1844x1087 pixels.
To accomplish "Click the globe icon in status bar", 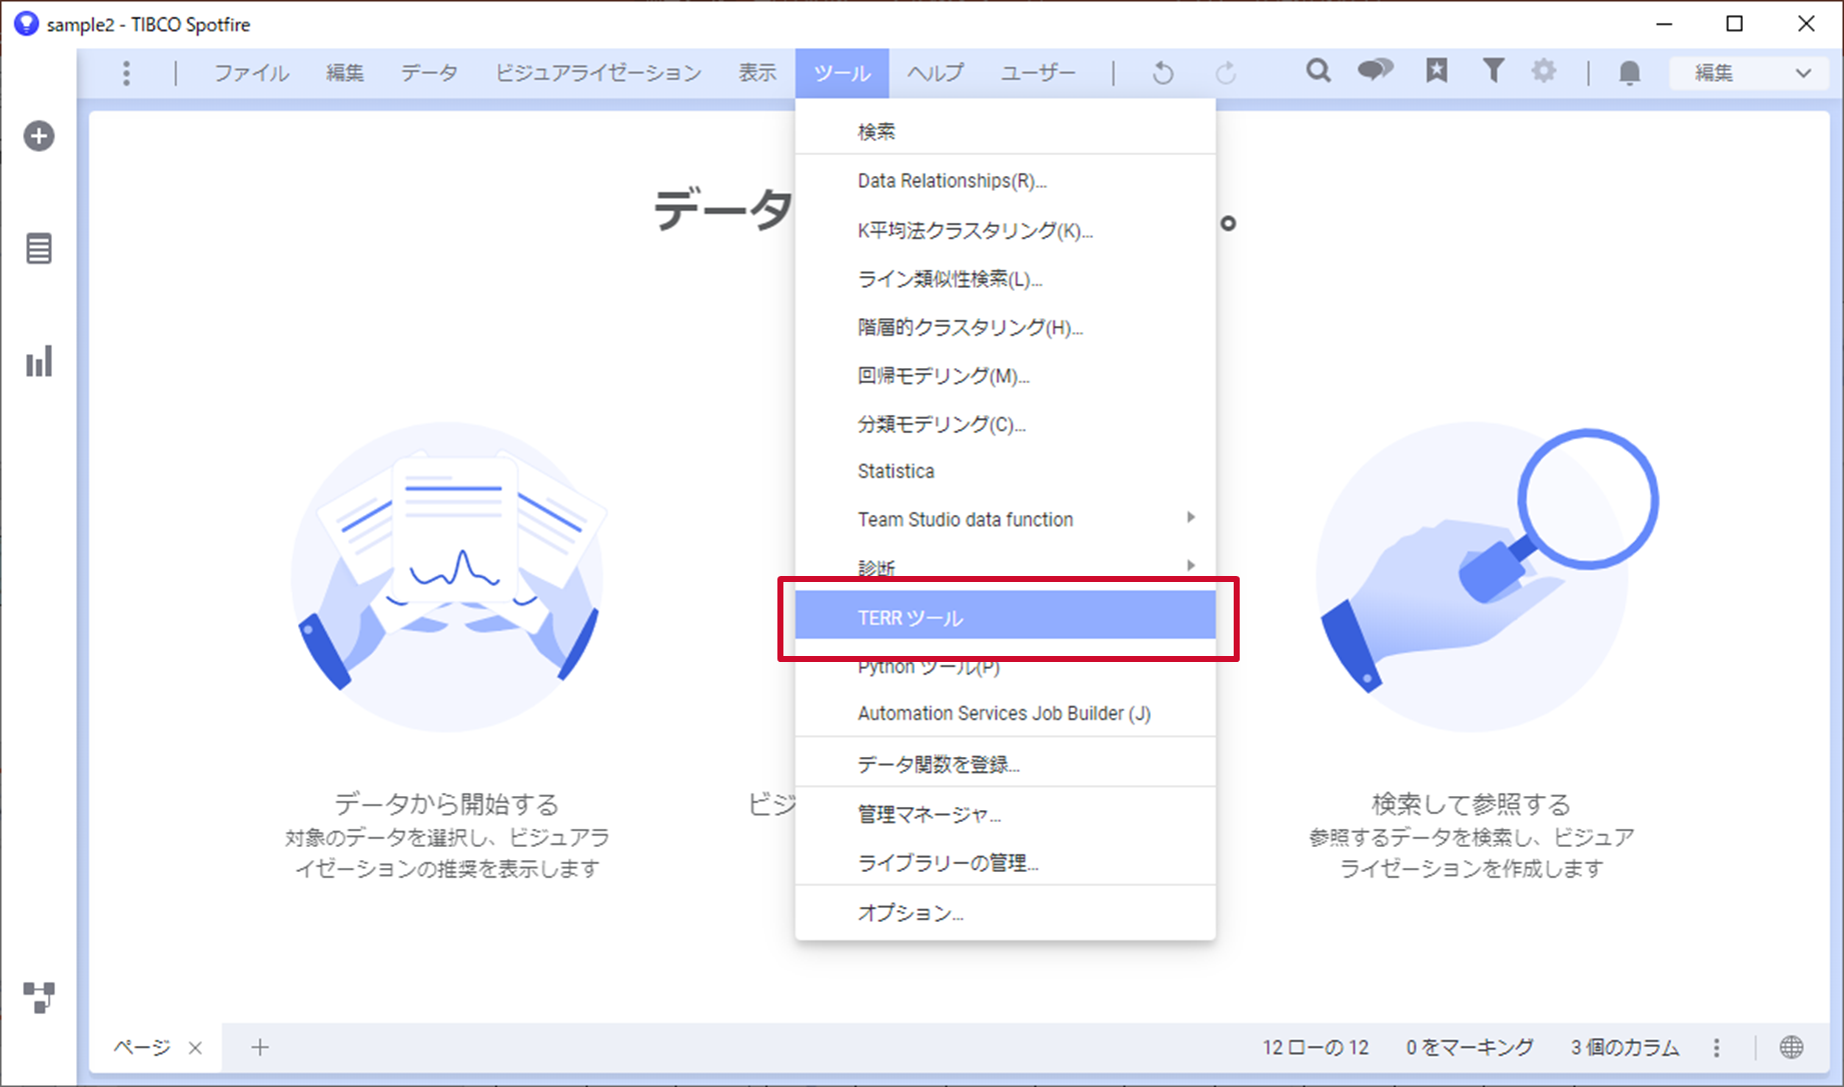I will (x=1791, y=1047).
